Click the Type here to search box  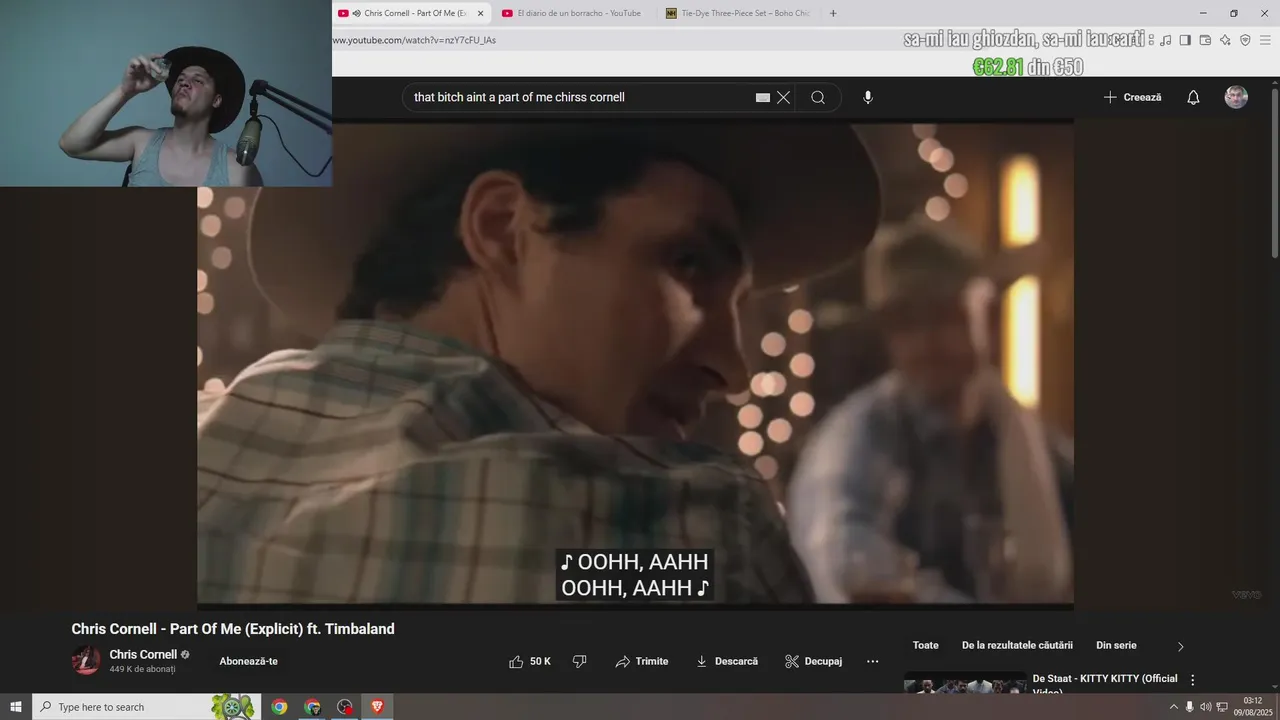click(146, 707)
